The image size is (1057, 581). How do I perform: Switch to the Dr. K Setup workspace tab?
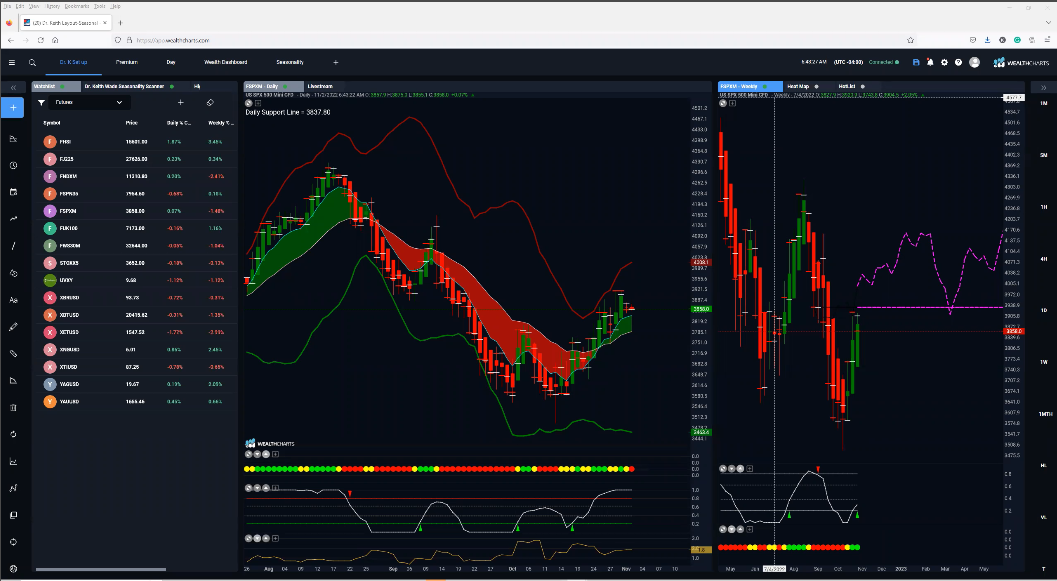point(73,63)
